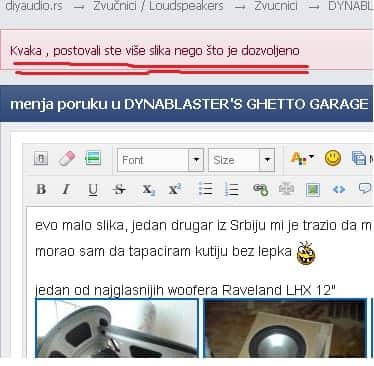Toggle underline formatting

pos(93,190)
